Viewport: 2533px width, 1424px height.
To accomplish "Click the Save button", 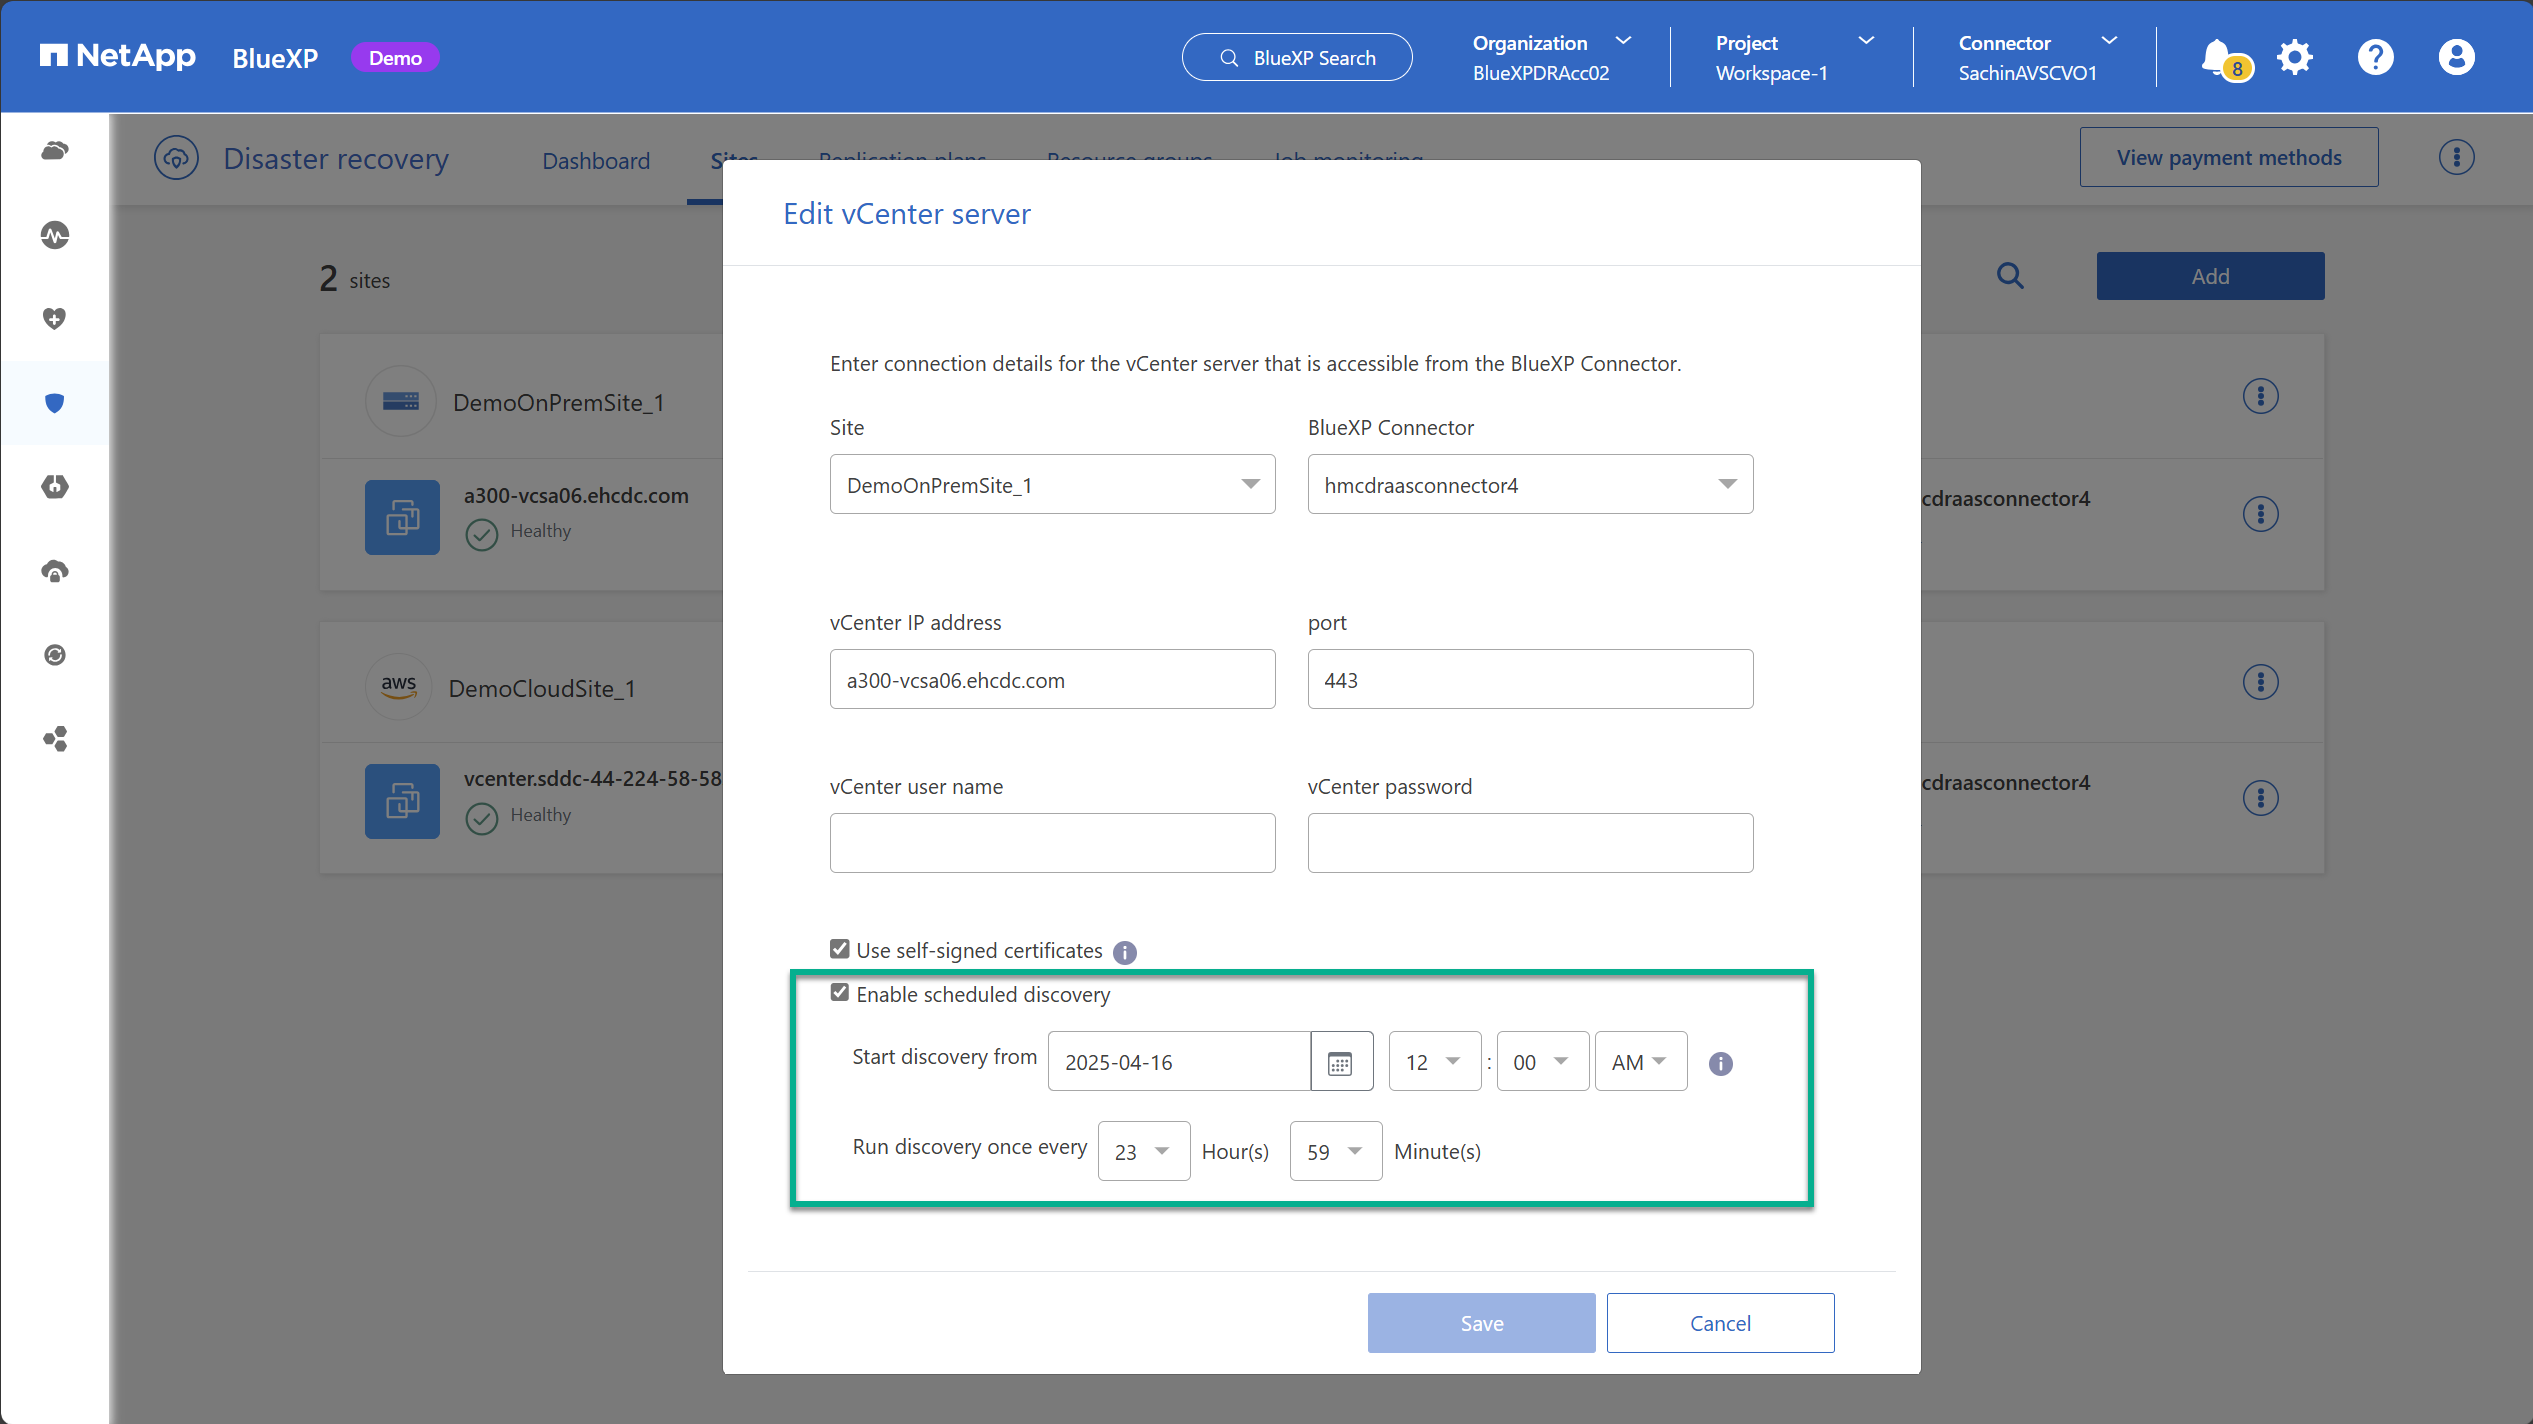I will tap(1481, 1323).
